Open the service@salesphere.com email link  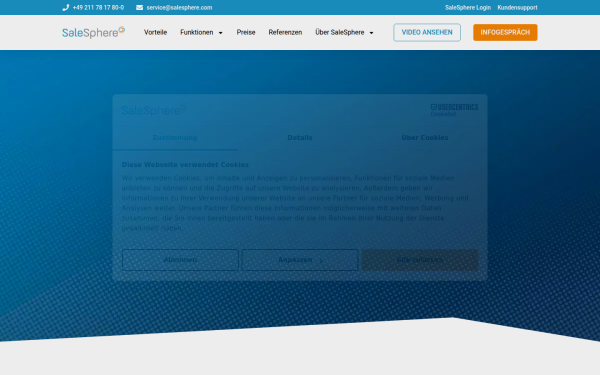coord(179,8)
